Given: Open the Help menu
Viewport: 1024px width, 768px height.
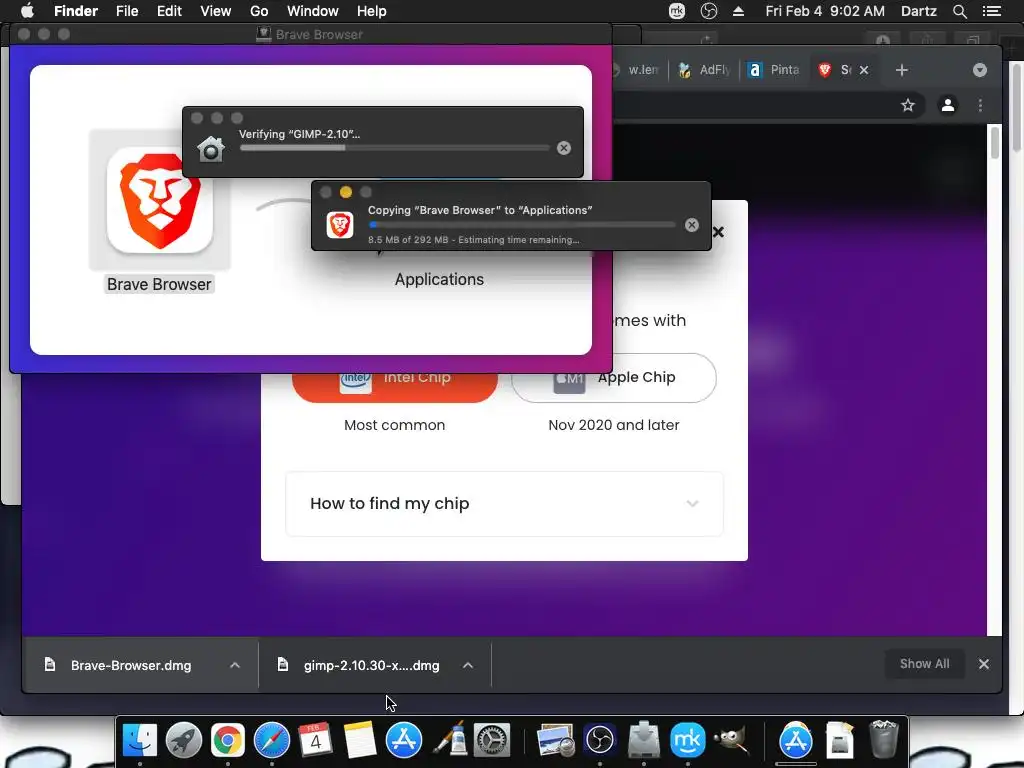Looking at the screenshot, I should (x=372, y=11).
